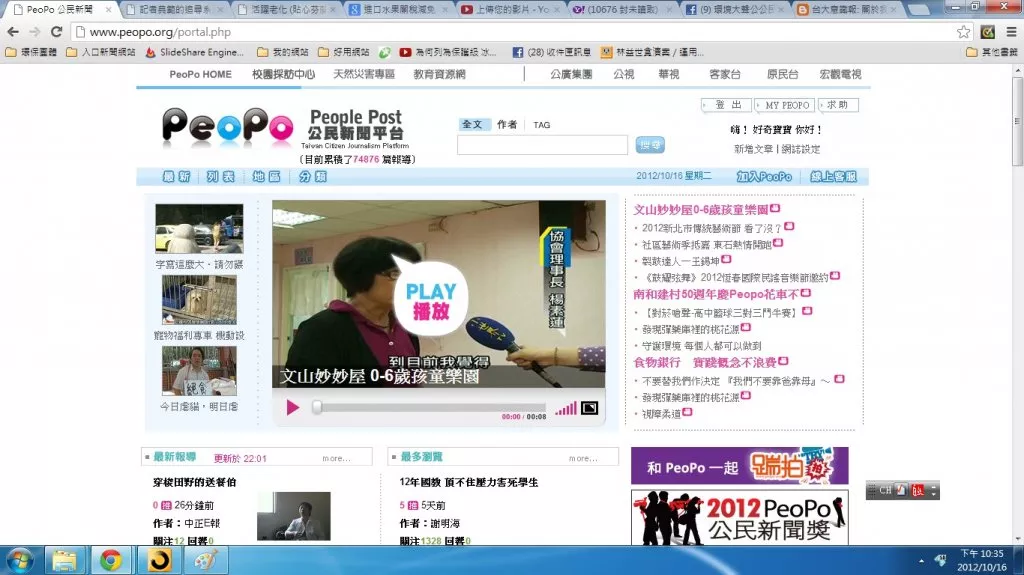1024x575 pixels.
Task: Open the Chrome menu icon
Action: 1011,31
